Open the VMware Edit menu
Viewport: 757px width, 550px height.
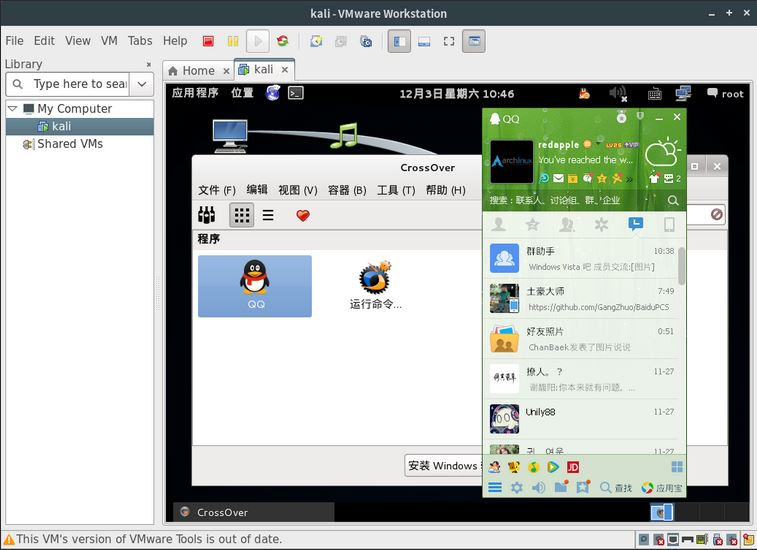pyautogui.click(x=44, y=41)
